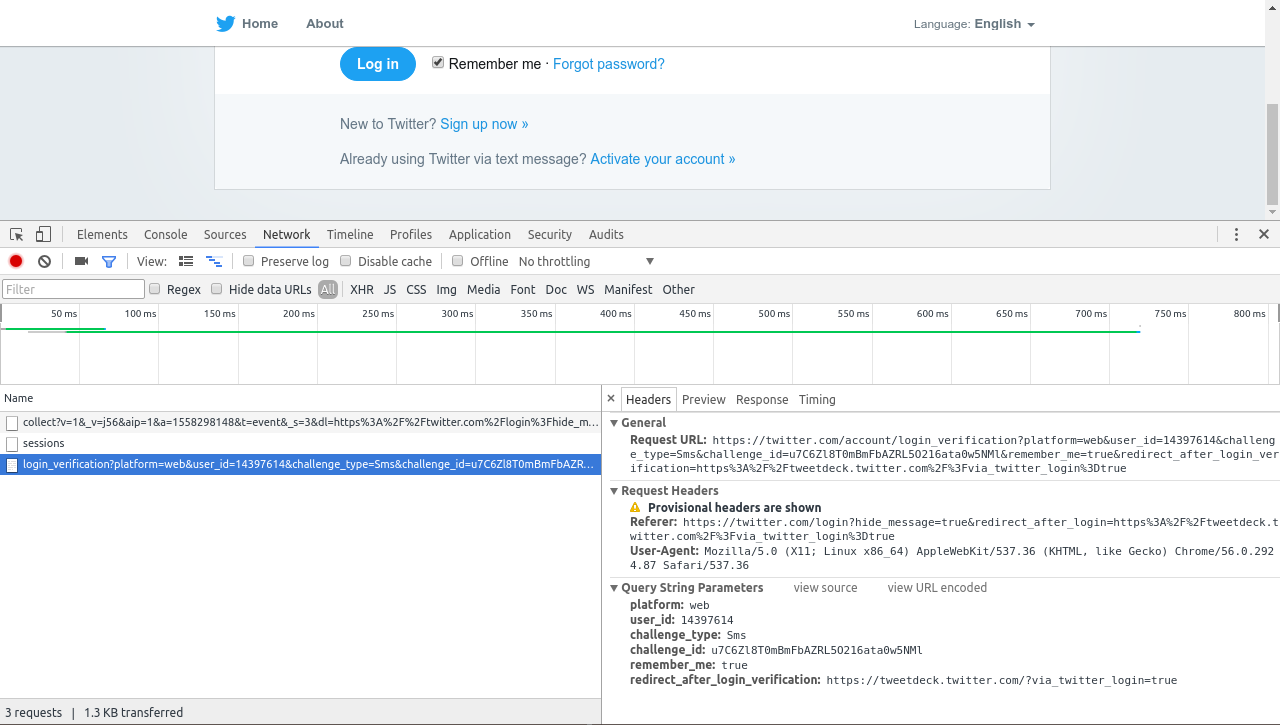The height and width of the screenshot is (725, 1280).
Task: Clear the network log
Action: point(44,261)
